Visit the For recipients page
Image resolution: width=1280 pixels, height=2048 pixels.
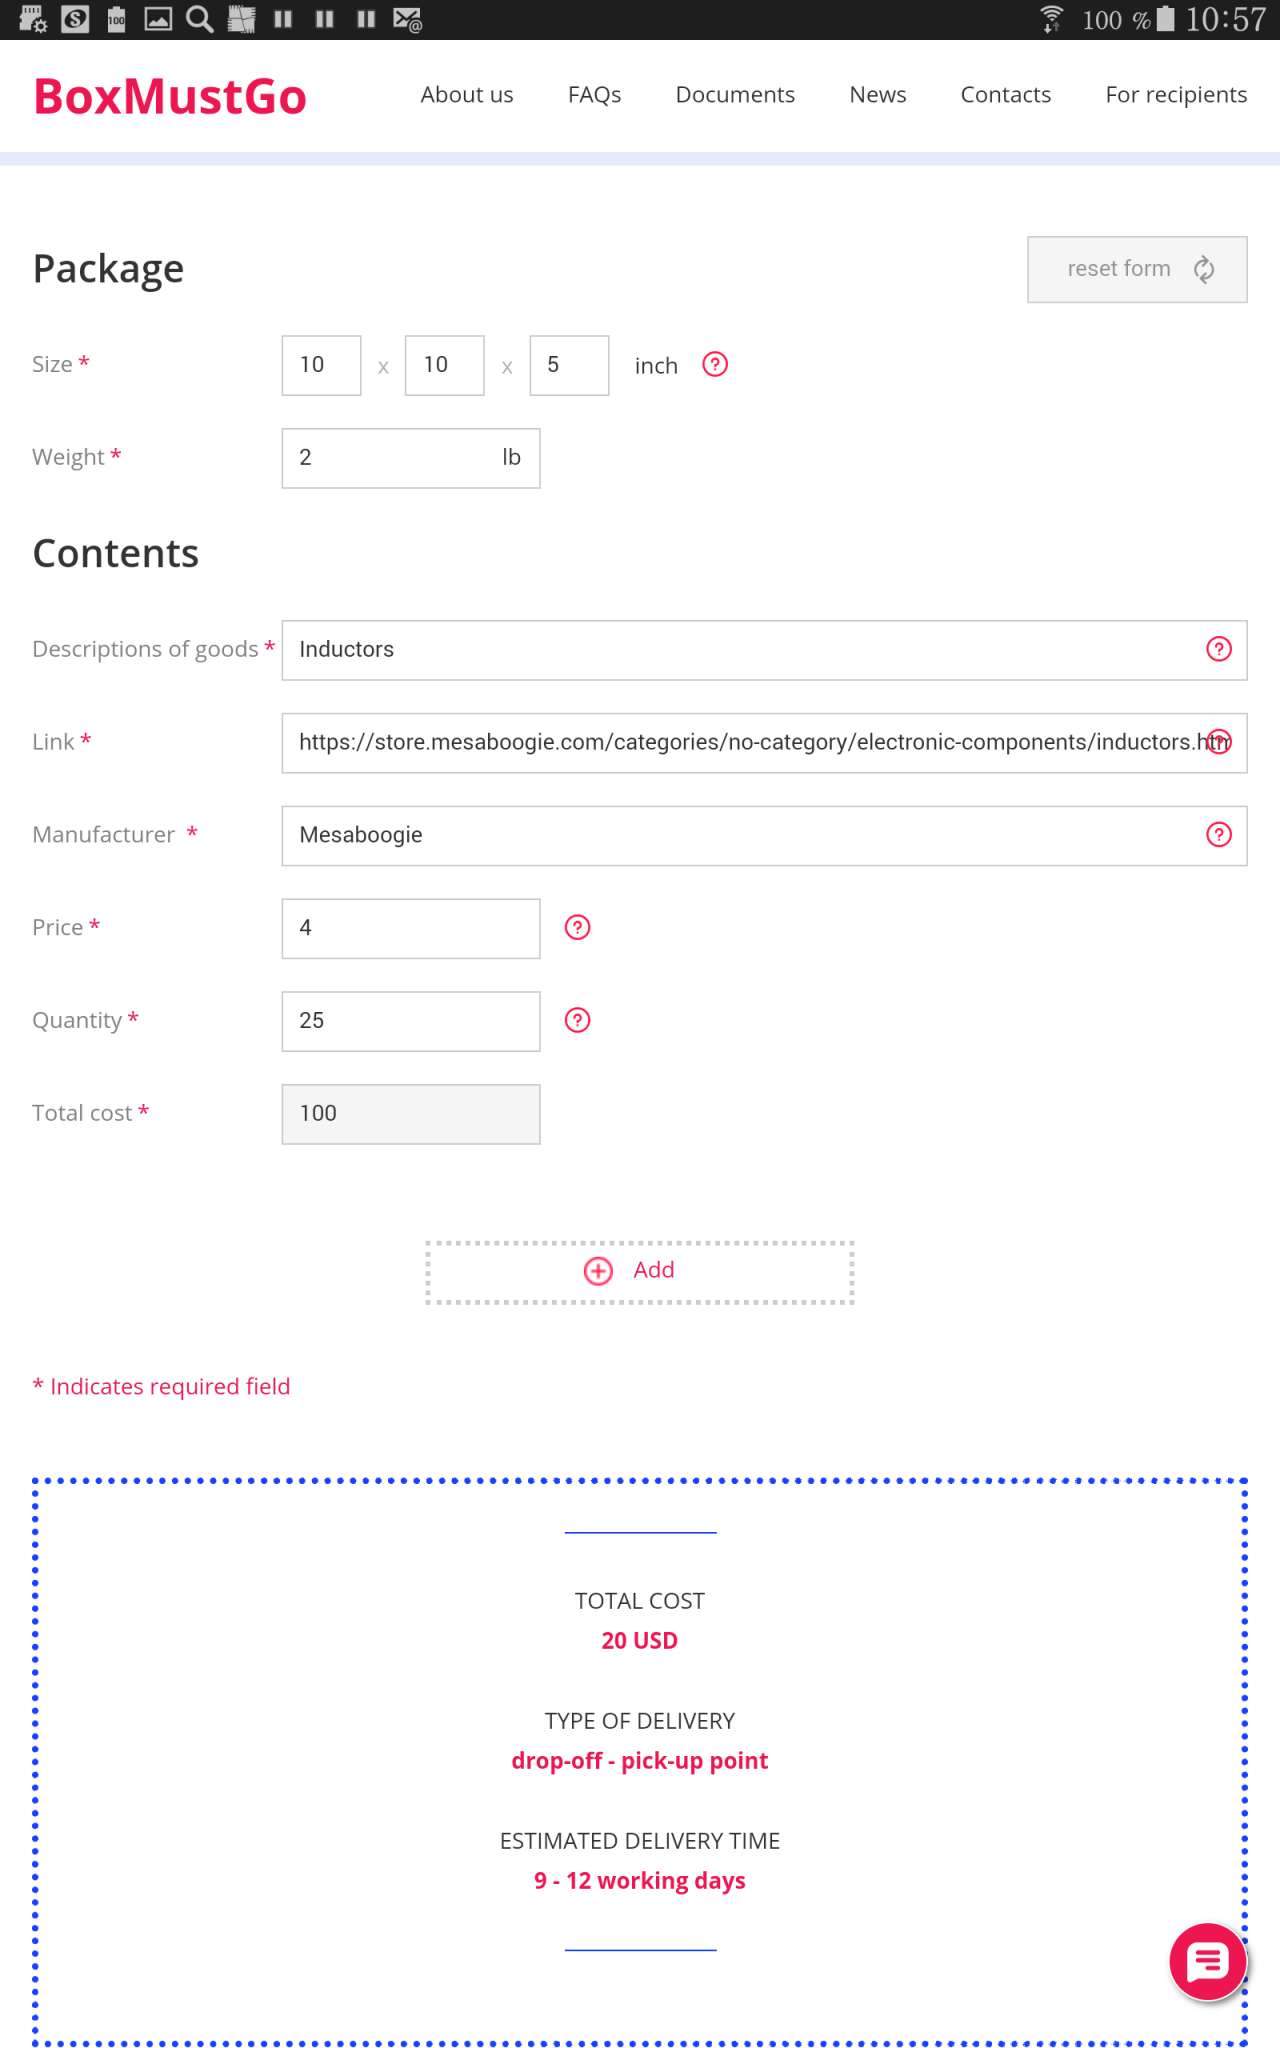tap(1176, 95)
